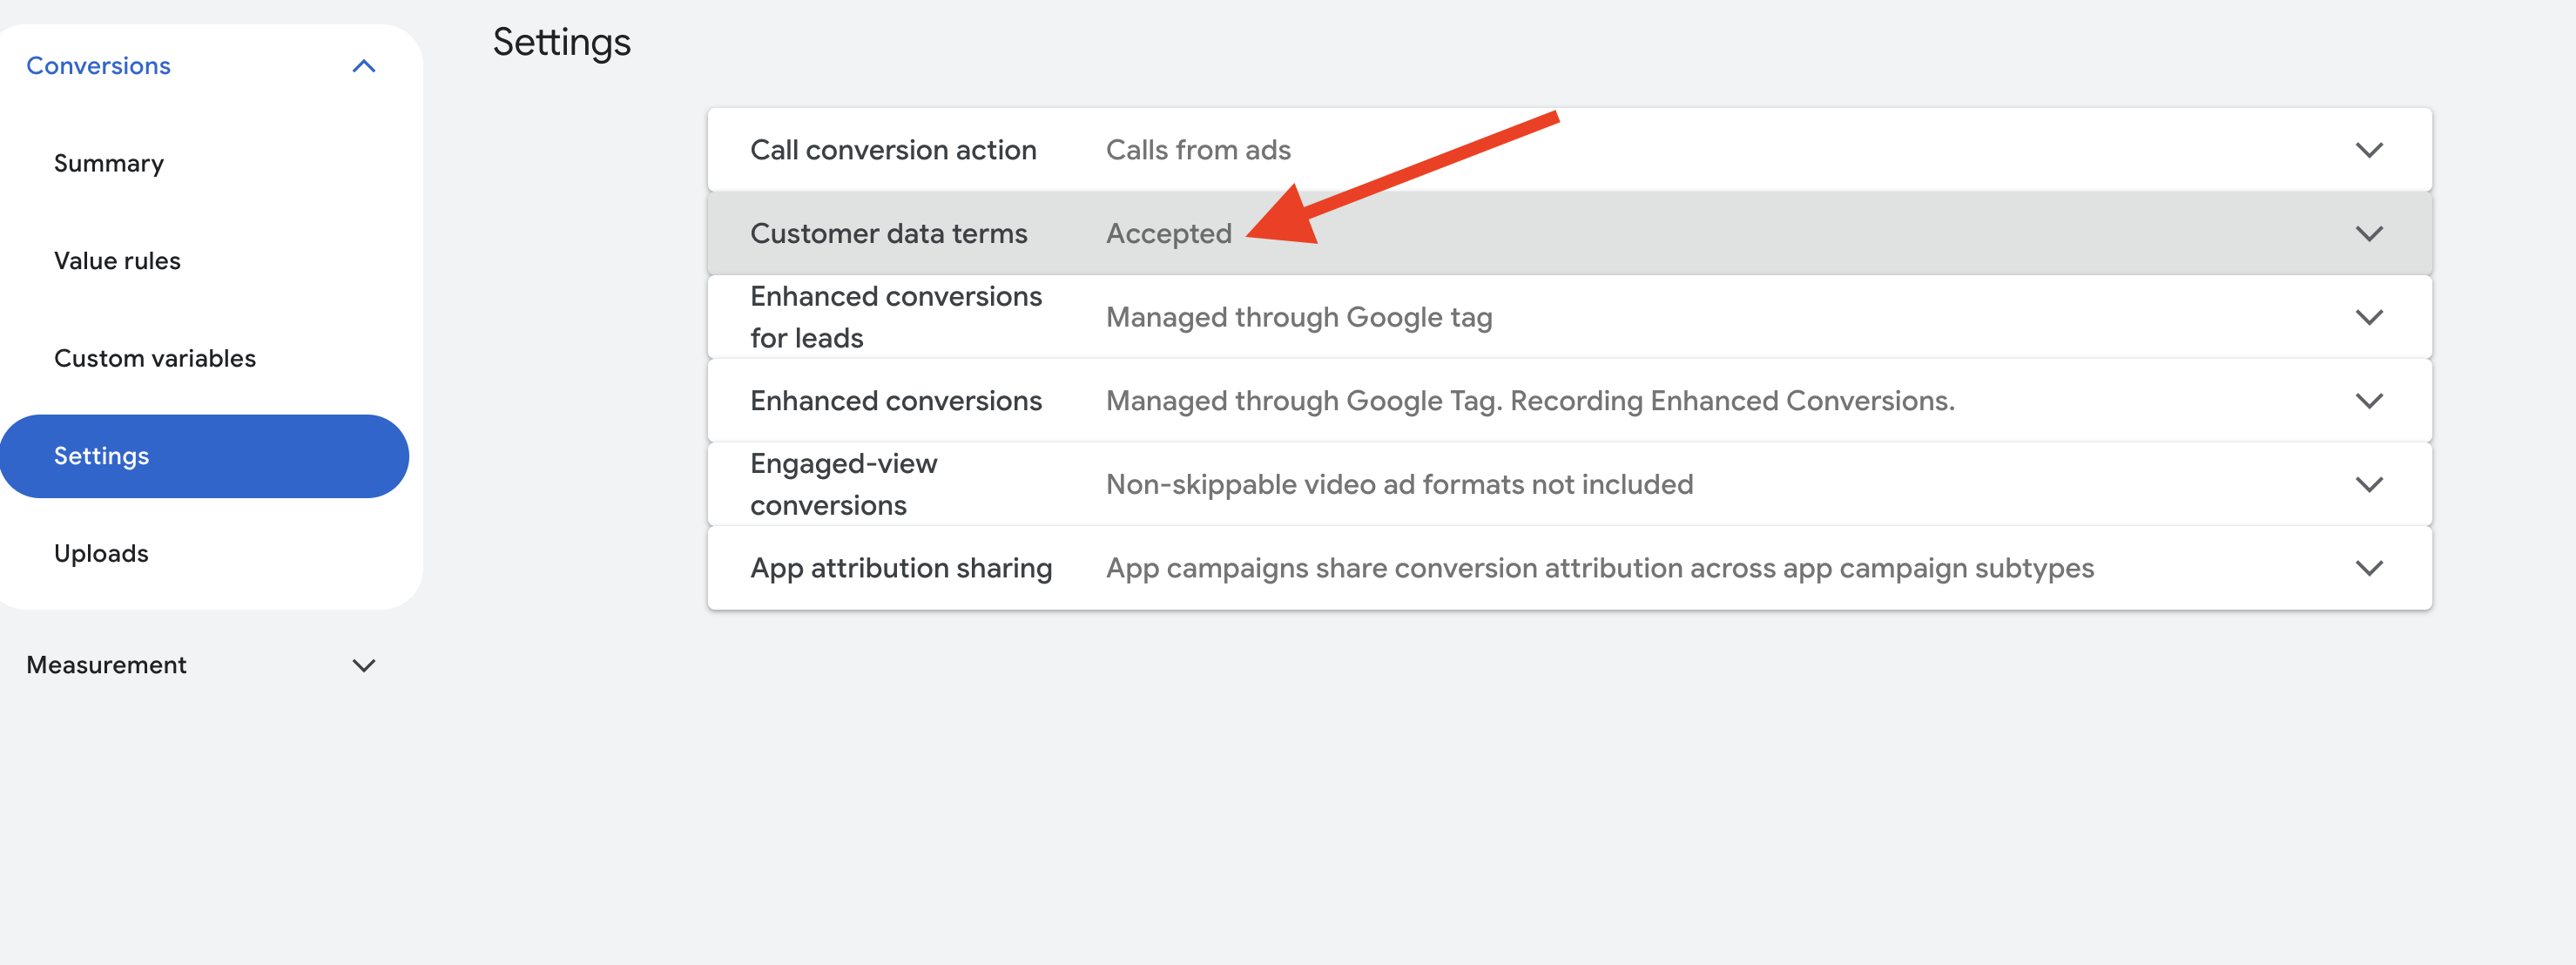Click Managed through Google tag text
Screen dimensions: 2576x965
tap(1298, 317)
